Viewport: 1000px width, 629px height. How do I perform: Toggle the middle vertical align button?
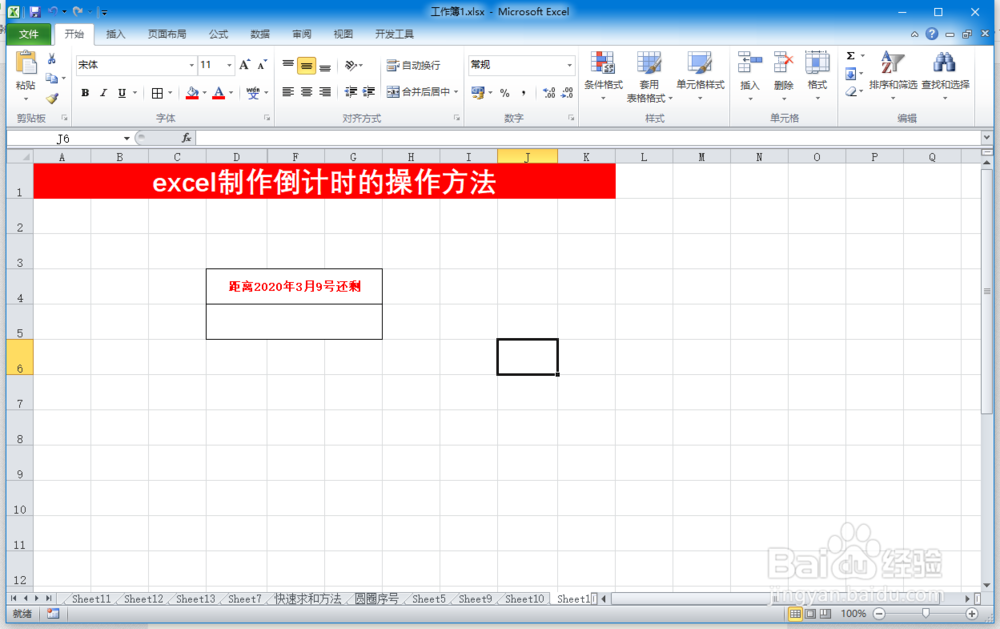coord(307,65)
